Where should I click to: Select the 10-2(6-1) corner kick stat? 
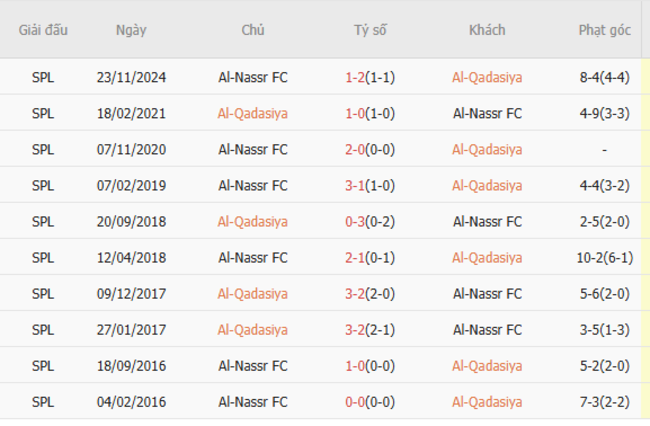point(604,257)
